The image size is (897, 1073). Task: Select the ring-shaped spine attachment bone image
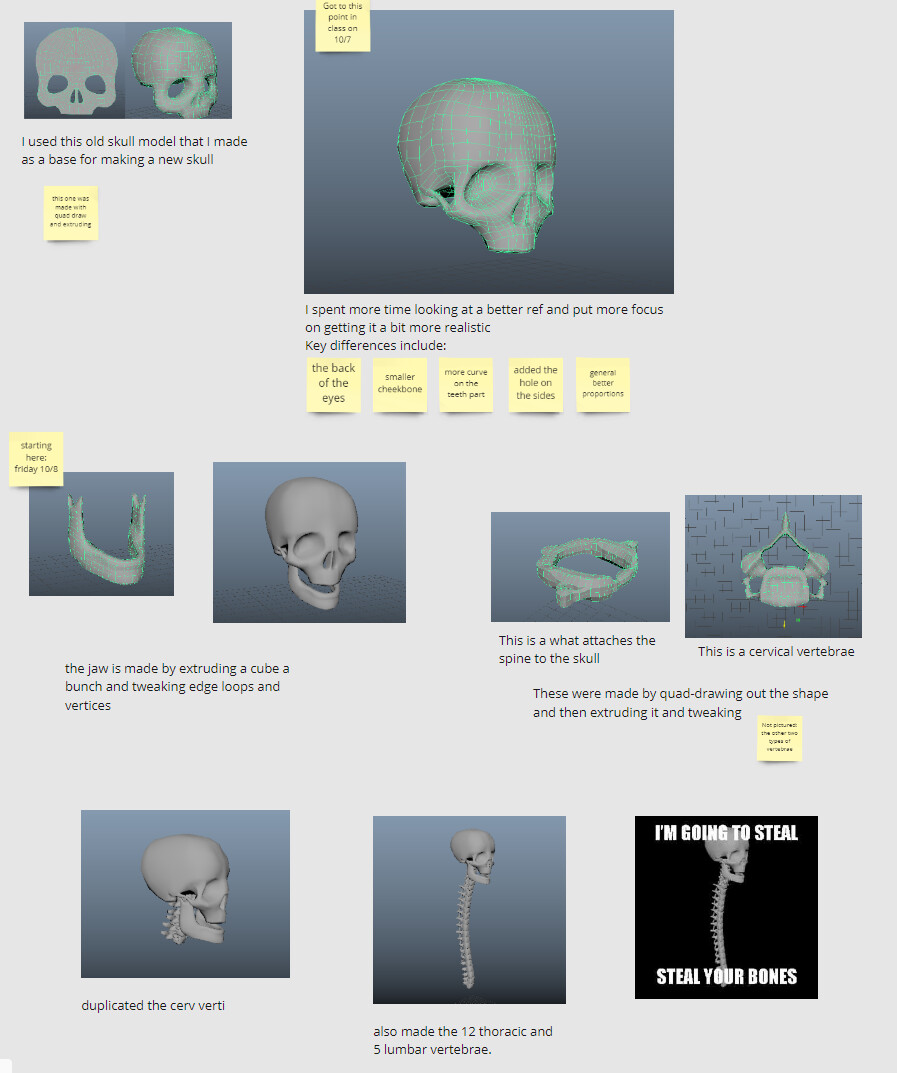[580, 567]
